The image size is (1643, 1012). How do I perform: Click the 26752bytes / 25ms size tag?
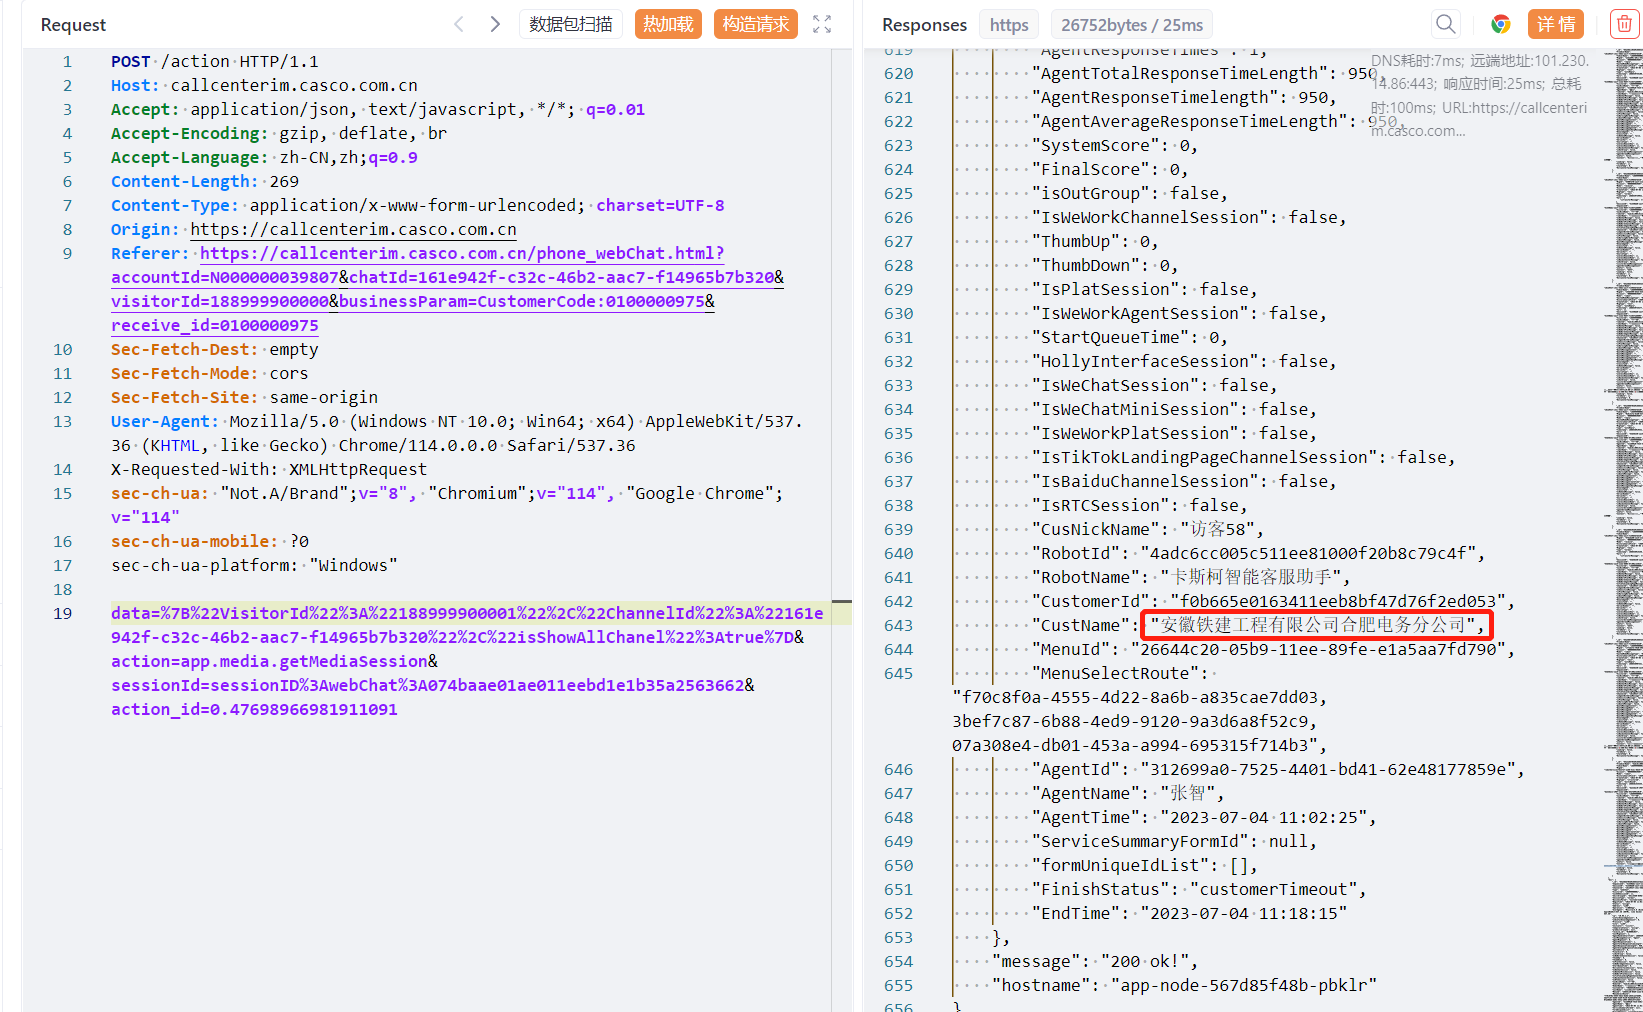pos(1132,25)
